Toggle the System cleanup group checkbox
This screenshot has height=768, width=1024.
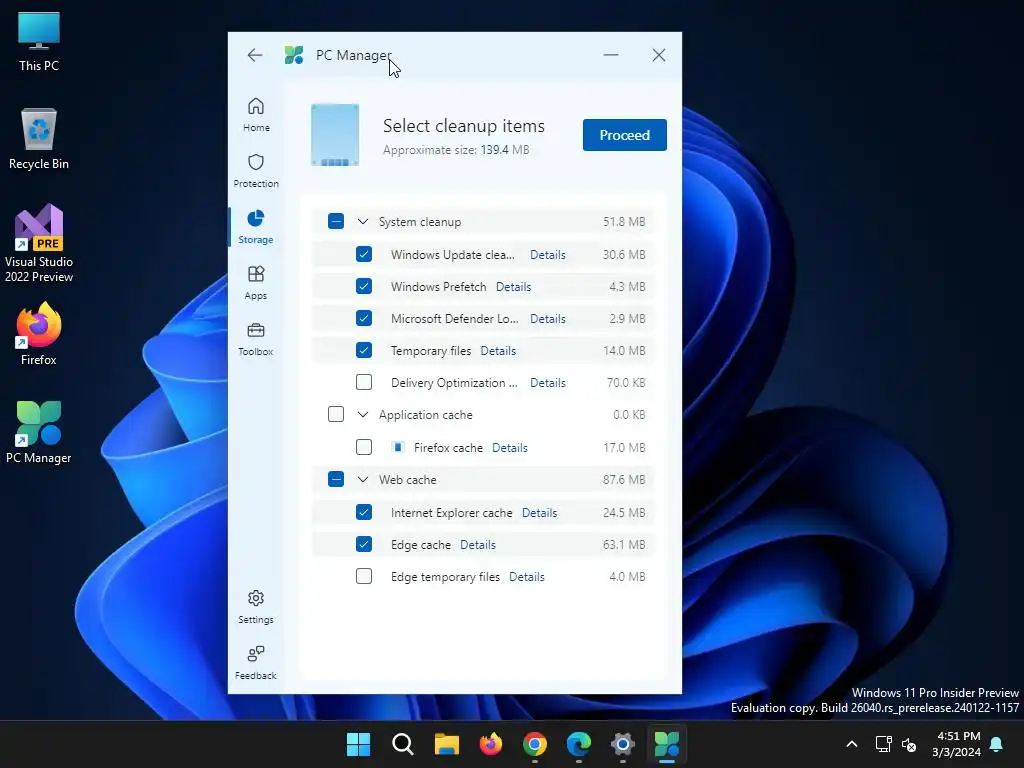click(x=336, y=221)
